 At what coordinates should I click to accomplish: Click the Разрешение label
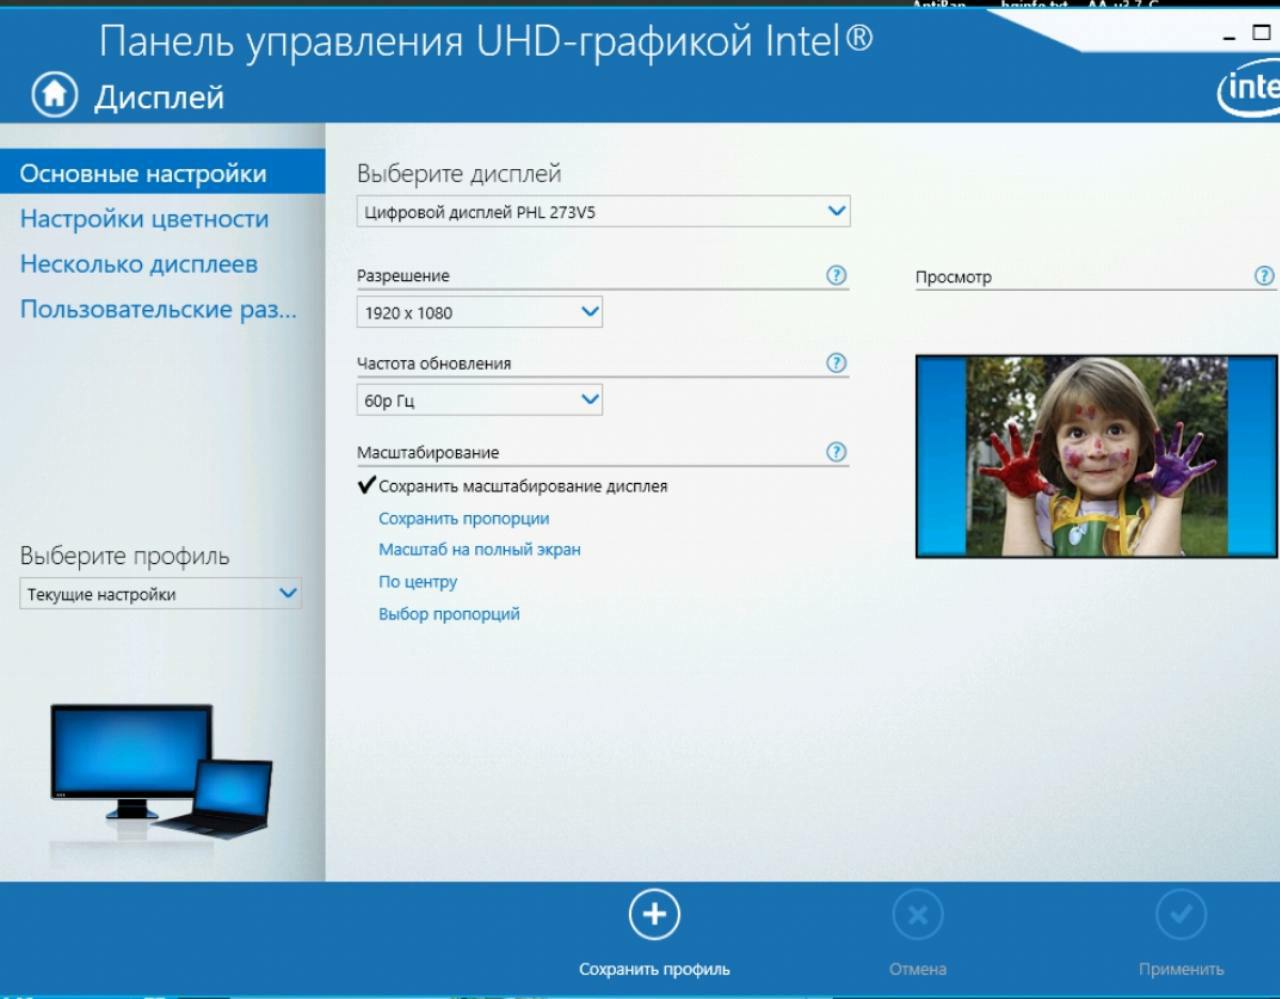click(403, 275)
